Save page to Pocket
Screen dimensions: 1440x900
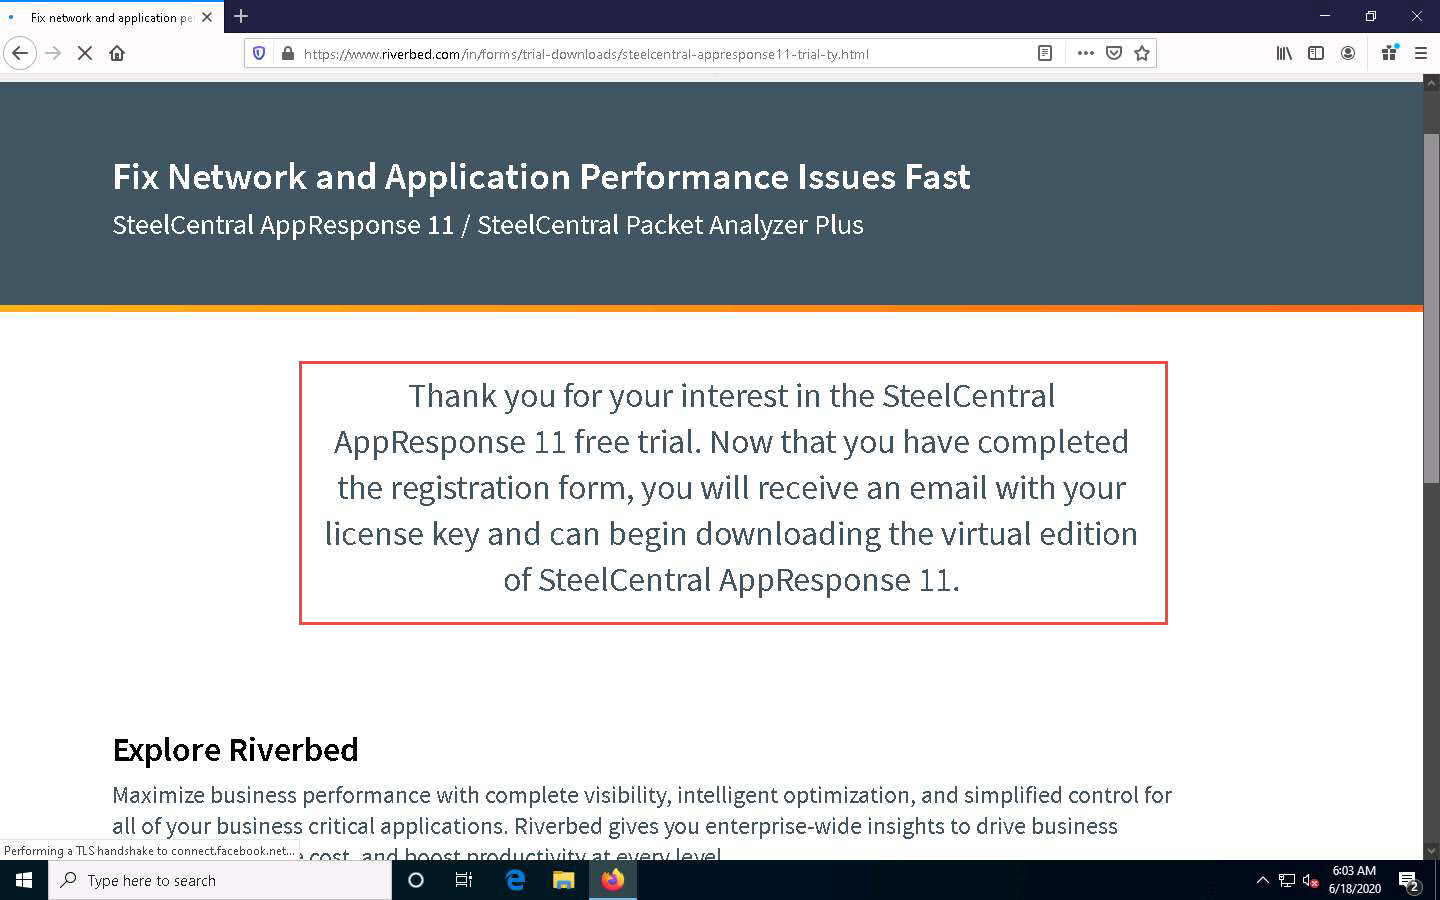[1114, 54]
